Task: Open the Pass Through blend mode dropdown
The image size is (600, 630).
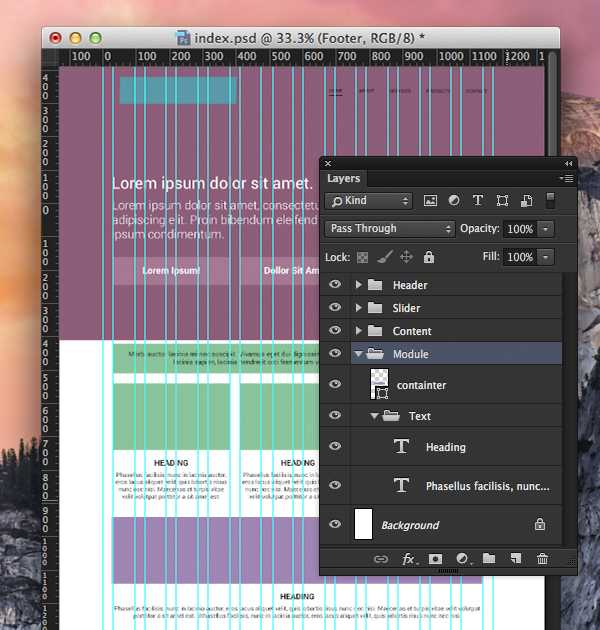Action: tap(390, 229)
